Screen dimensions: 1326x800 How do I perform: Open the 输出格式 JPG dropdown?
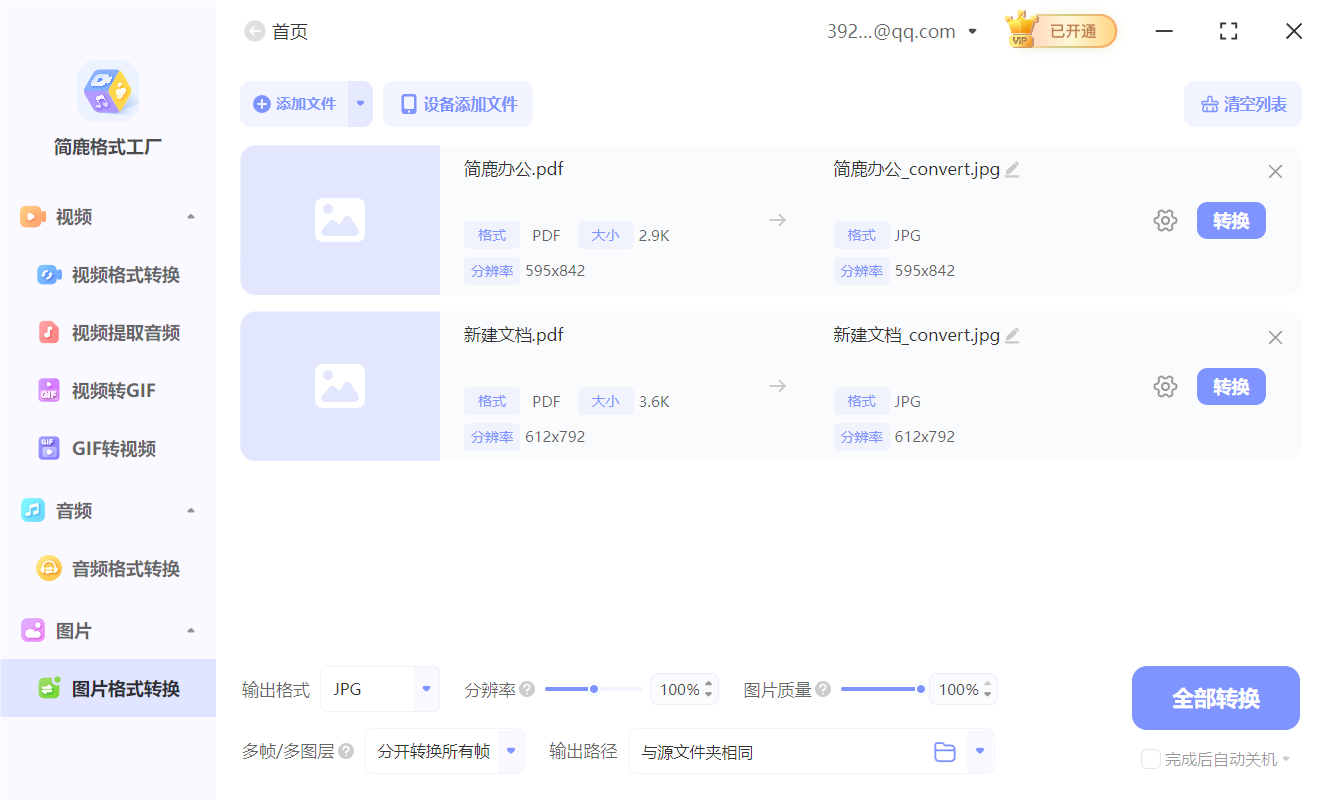tap(380, 689)
